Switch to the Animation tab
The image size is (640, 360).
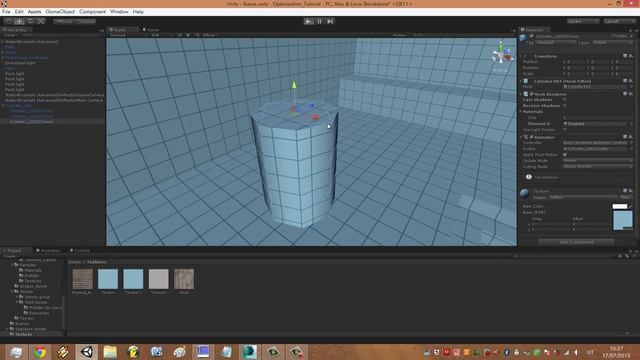tap(48, 251)
